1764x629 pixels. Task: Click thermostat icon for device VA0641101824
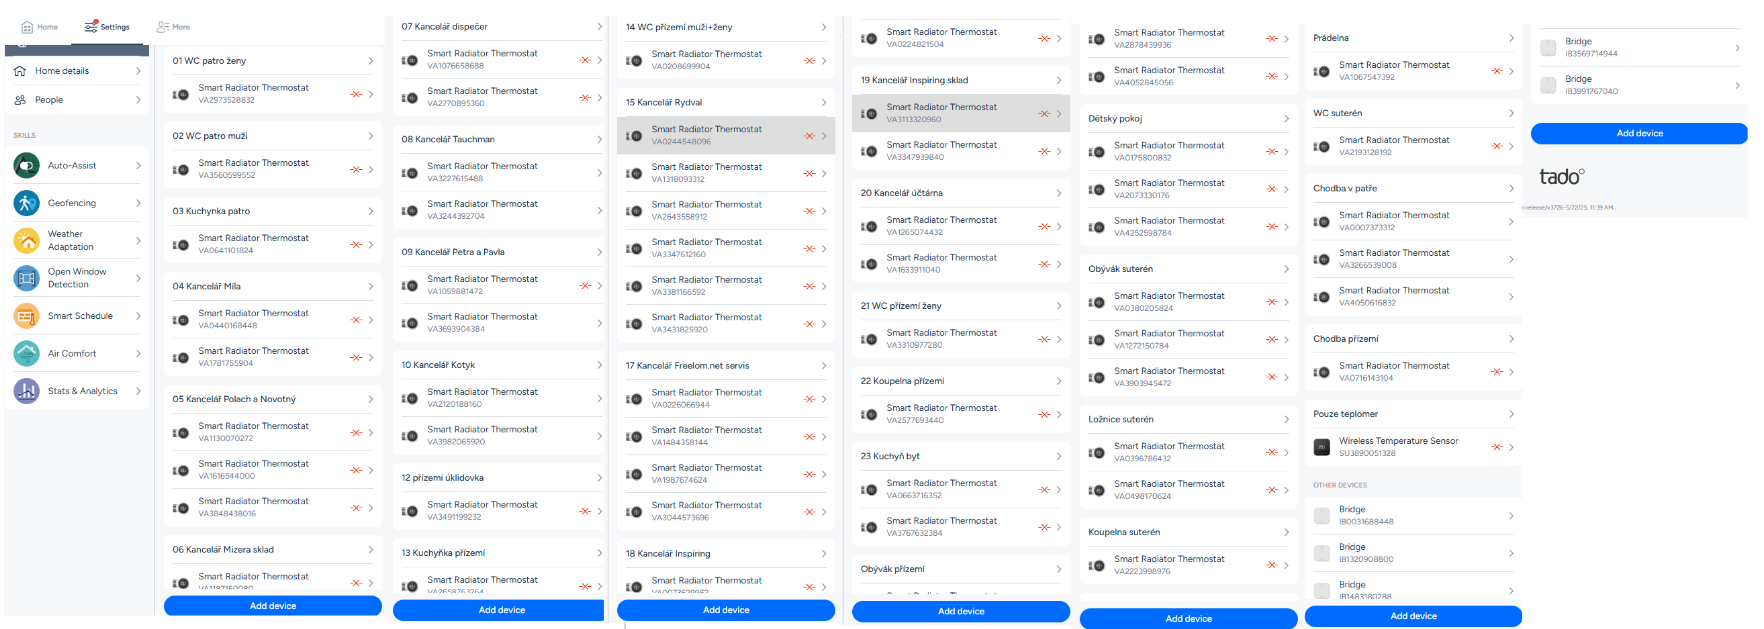click(x=181, y=244)
